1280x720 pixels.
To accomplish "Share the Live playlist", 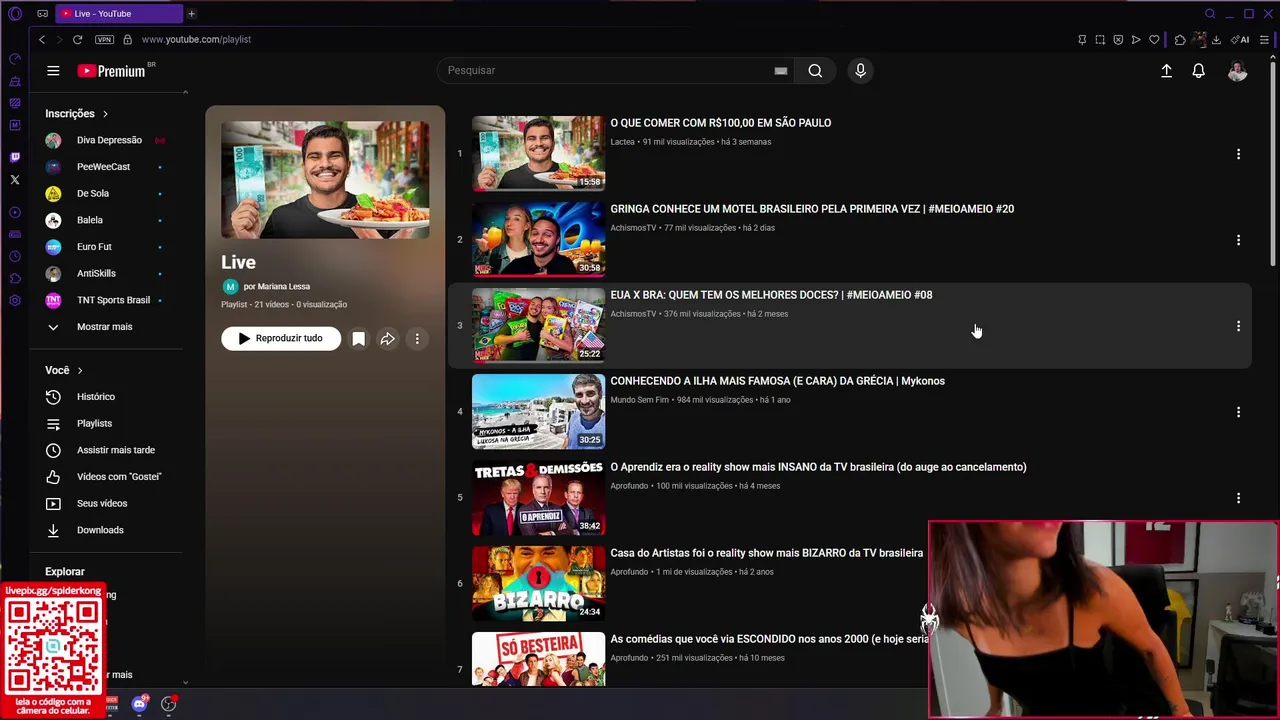I will [x=387, y=339].
